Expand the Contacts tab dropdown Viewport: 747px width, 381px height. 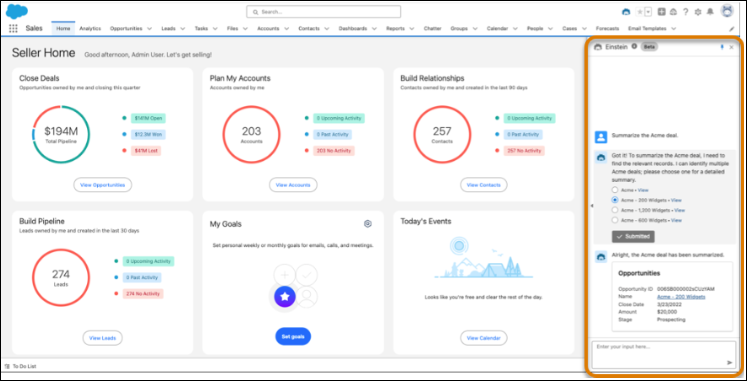[327, 29]
